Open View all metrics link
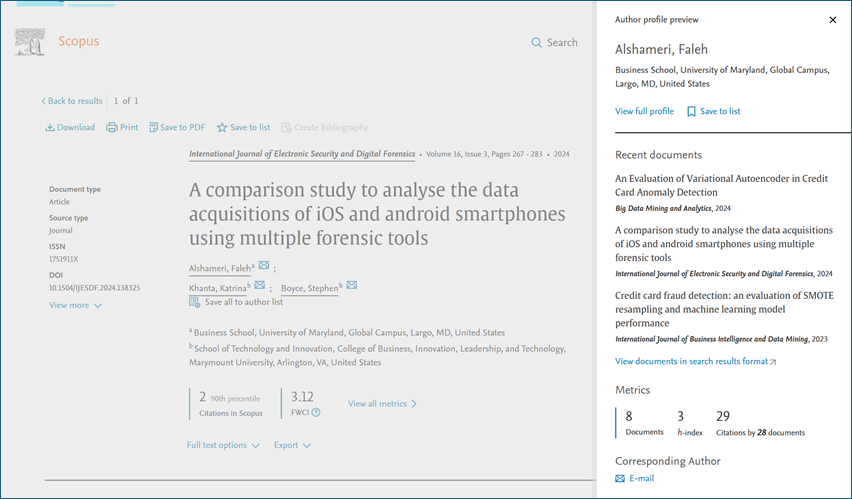This screenshot has width=852, height=499. pos(382,404)
